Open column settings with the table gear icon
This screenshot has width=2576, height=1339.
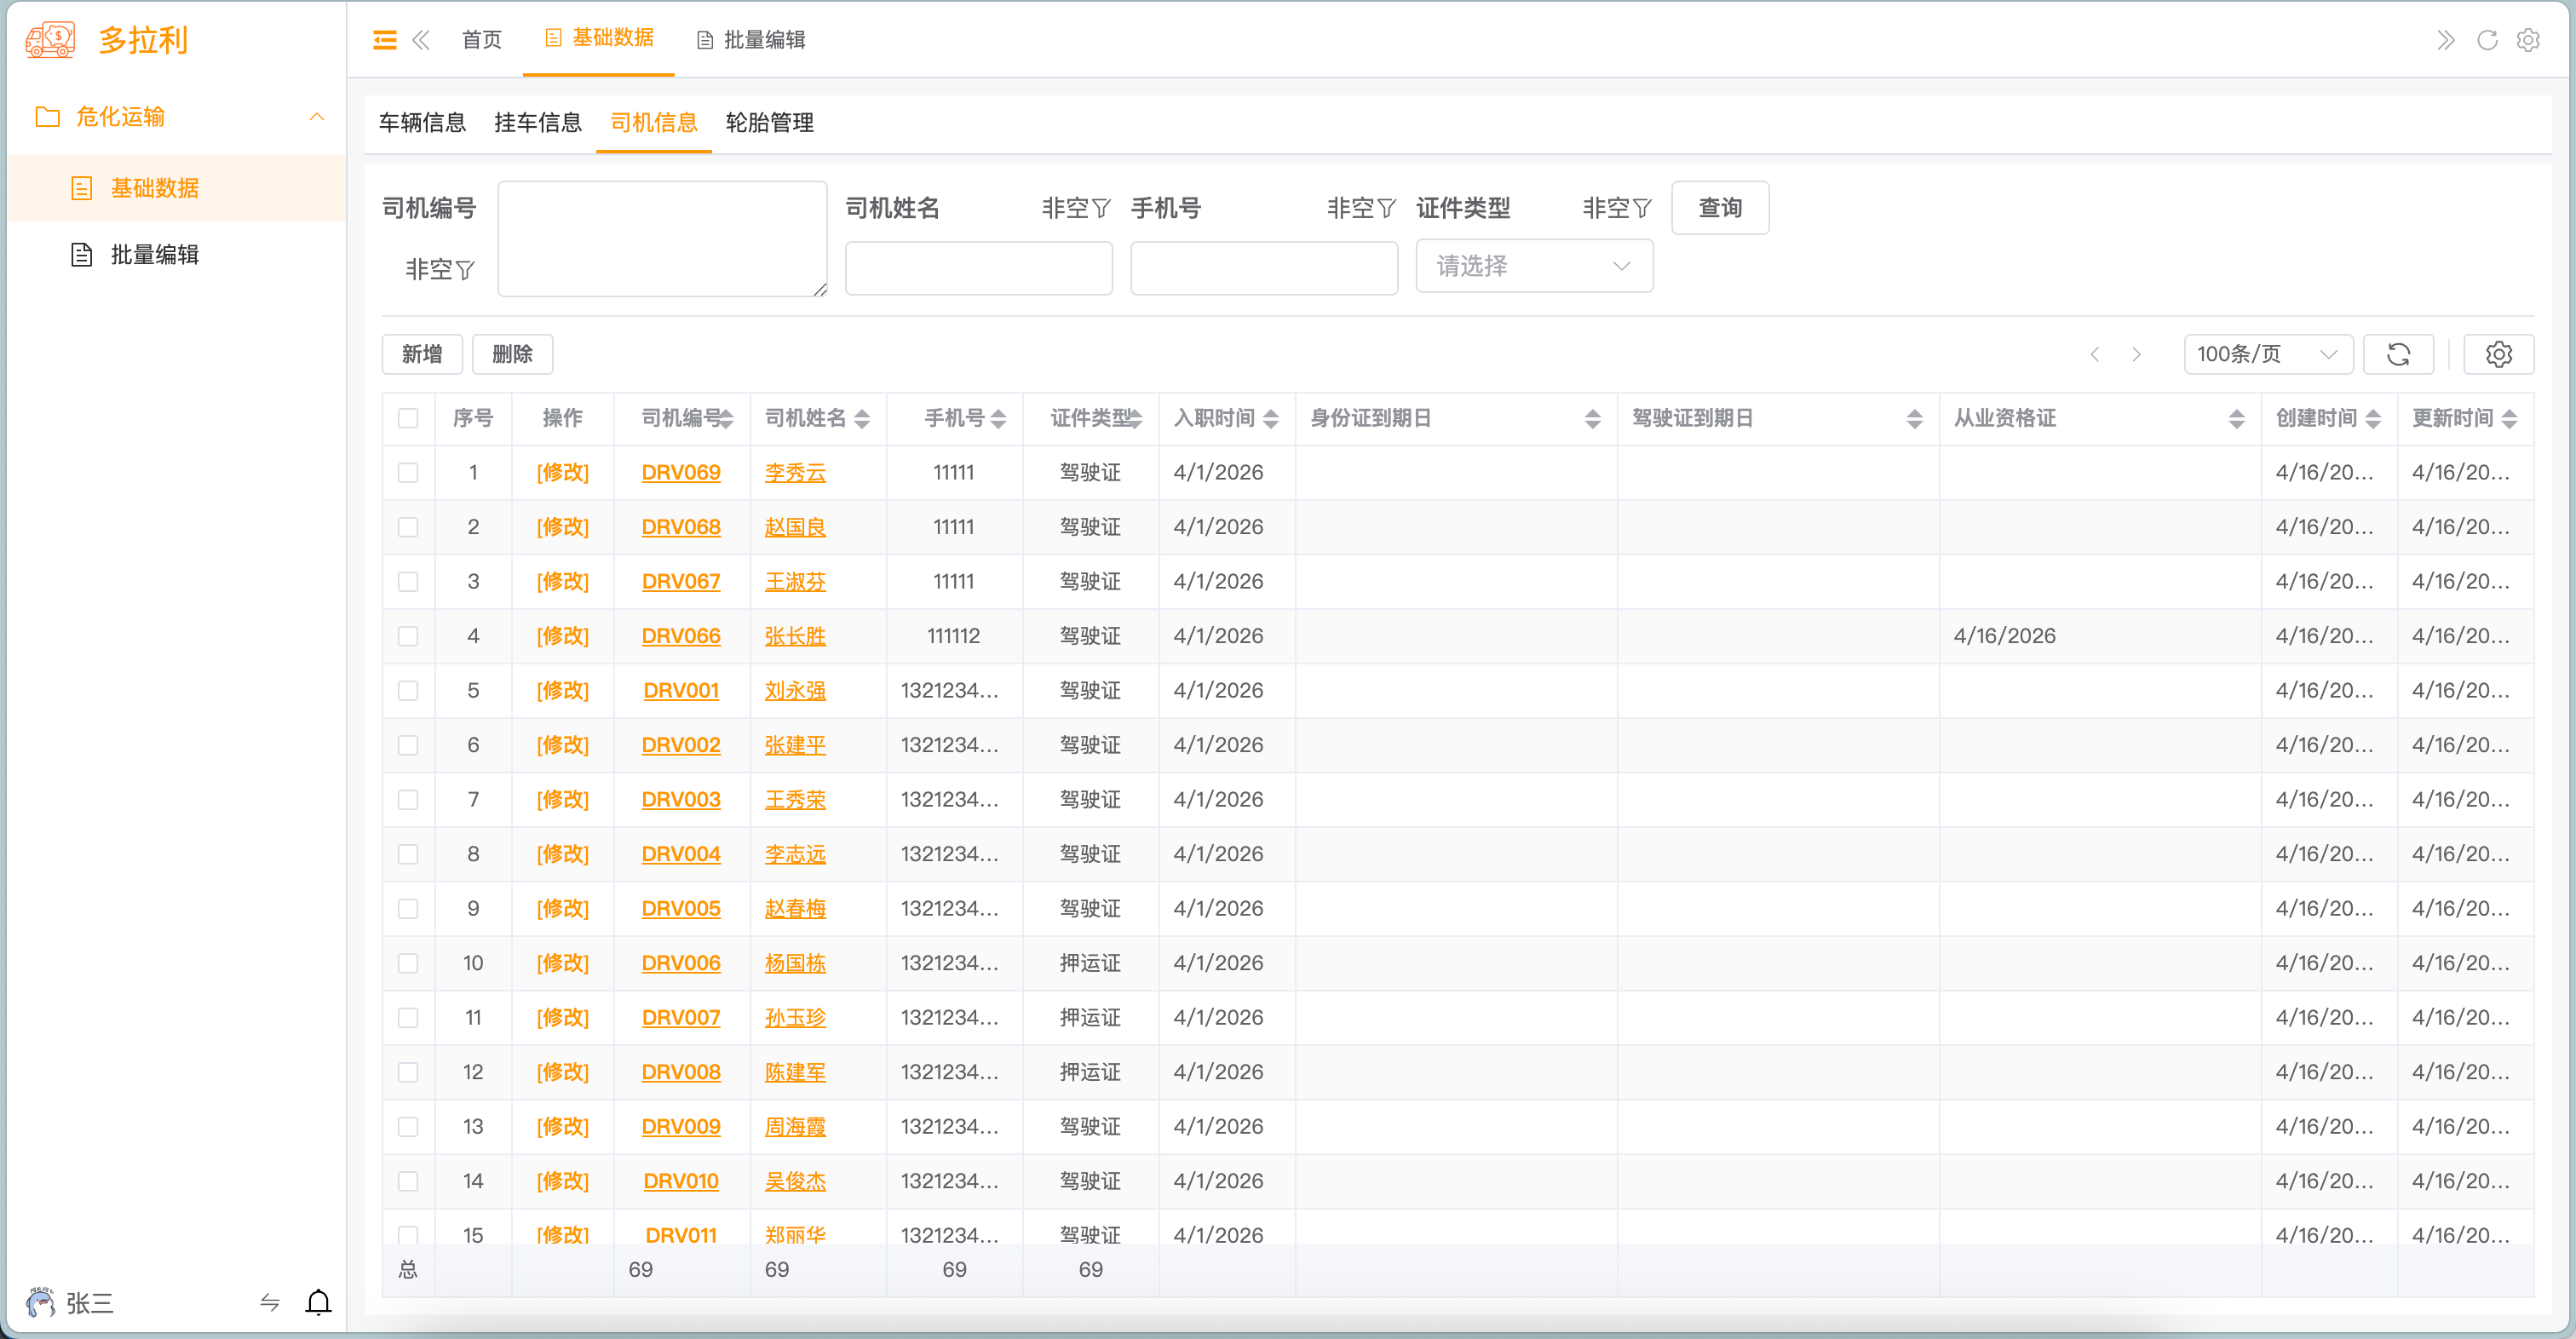tap(2498, 354)
